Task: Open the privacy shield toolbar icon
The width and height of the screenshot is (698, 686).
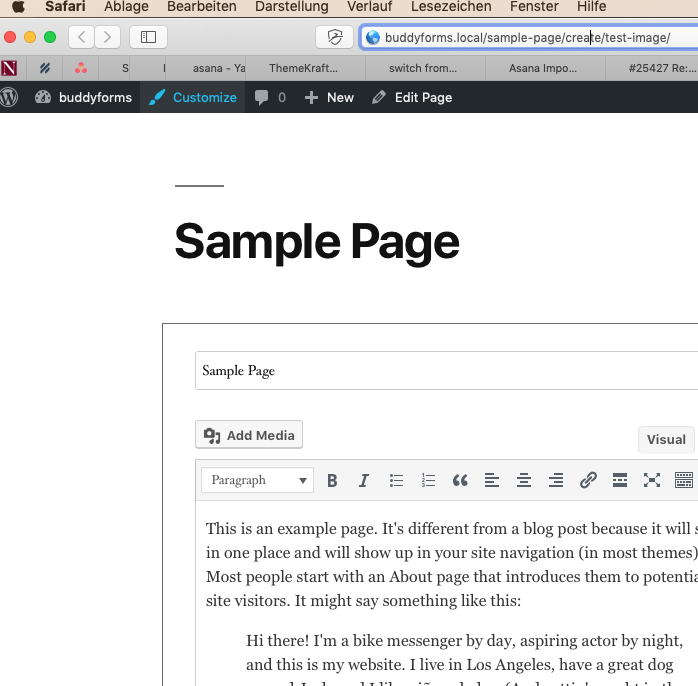Action: click(x=334, y=37)
